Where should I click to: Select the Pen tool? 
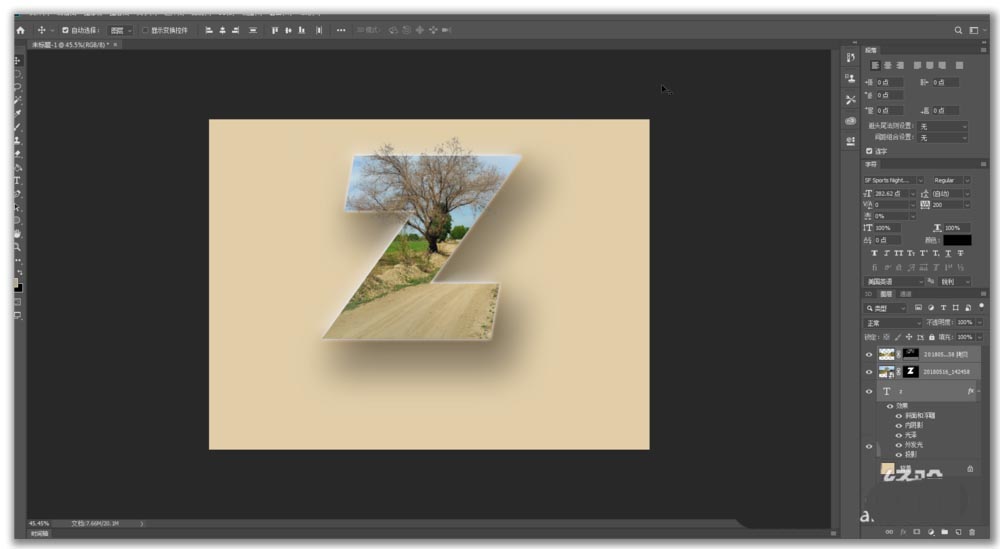pyautogui.click(x=18, y=194)
